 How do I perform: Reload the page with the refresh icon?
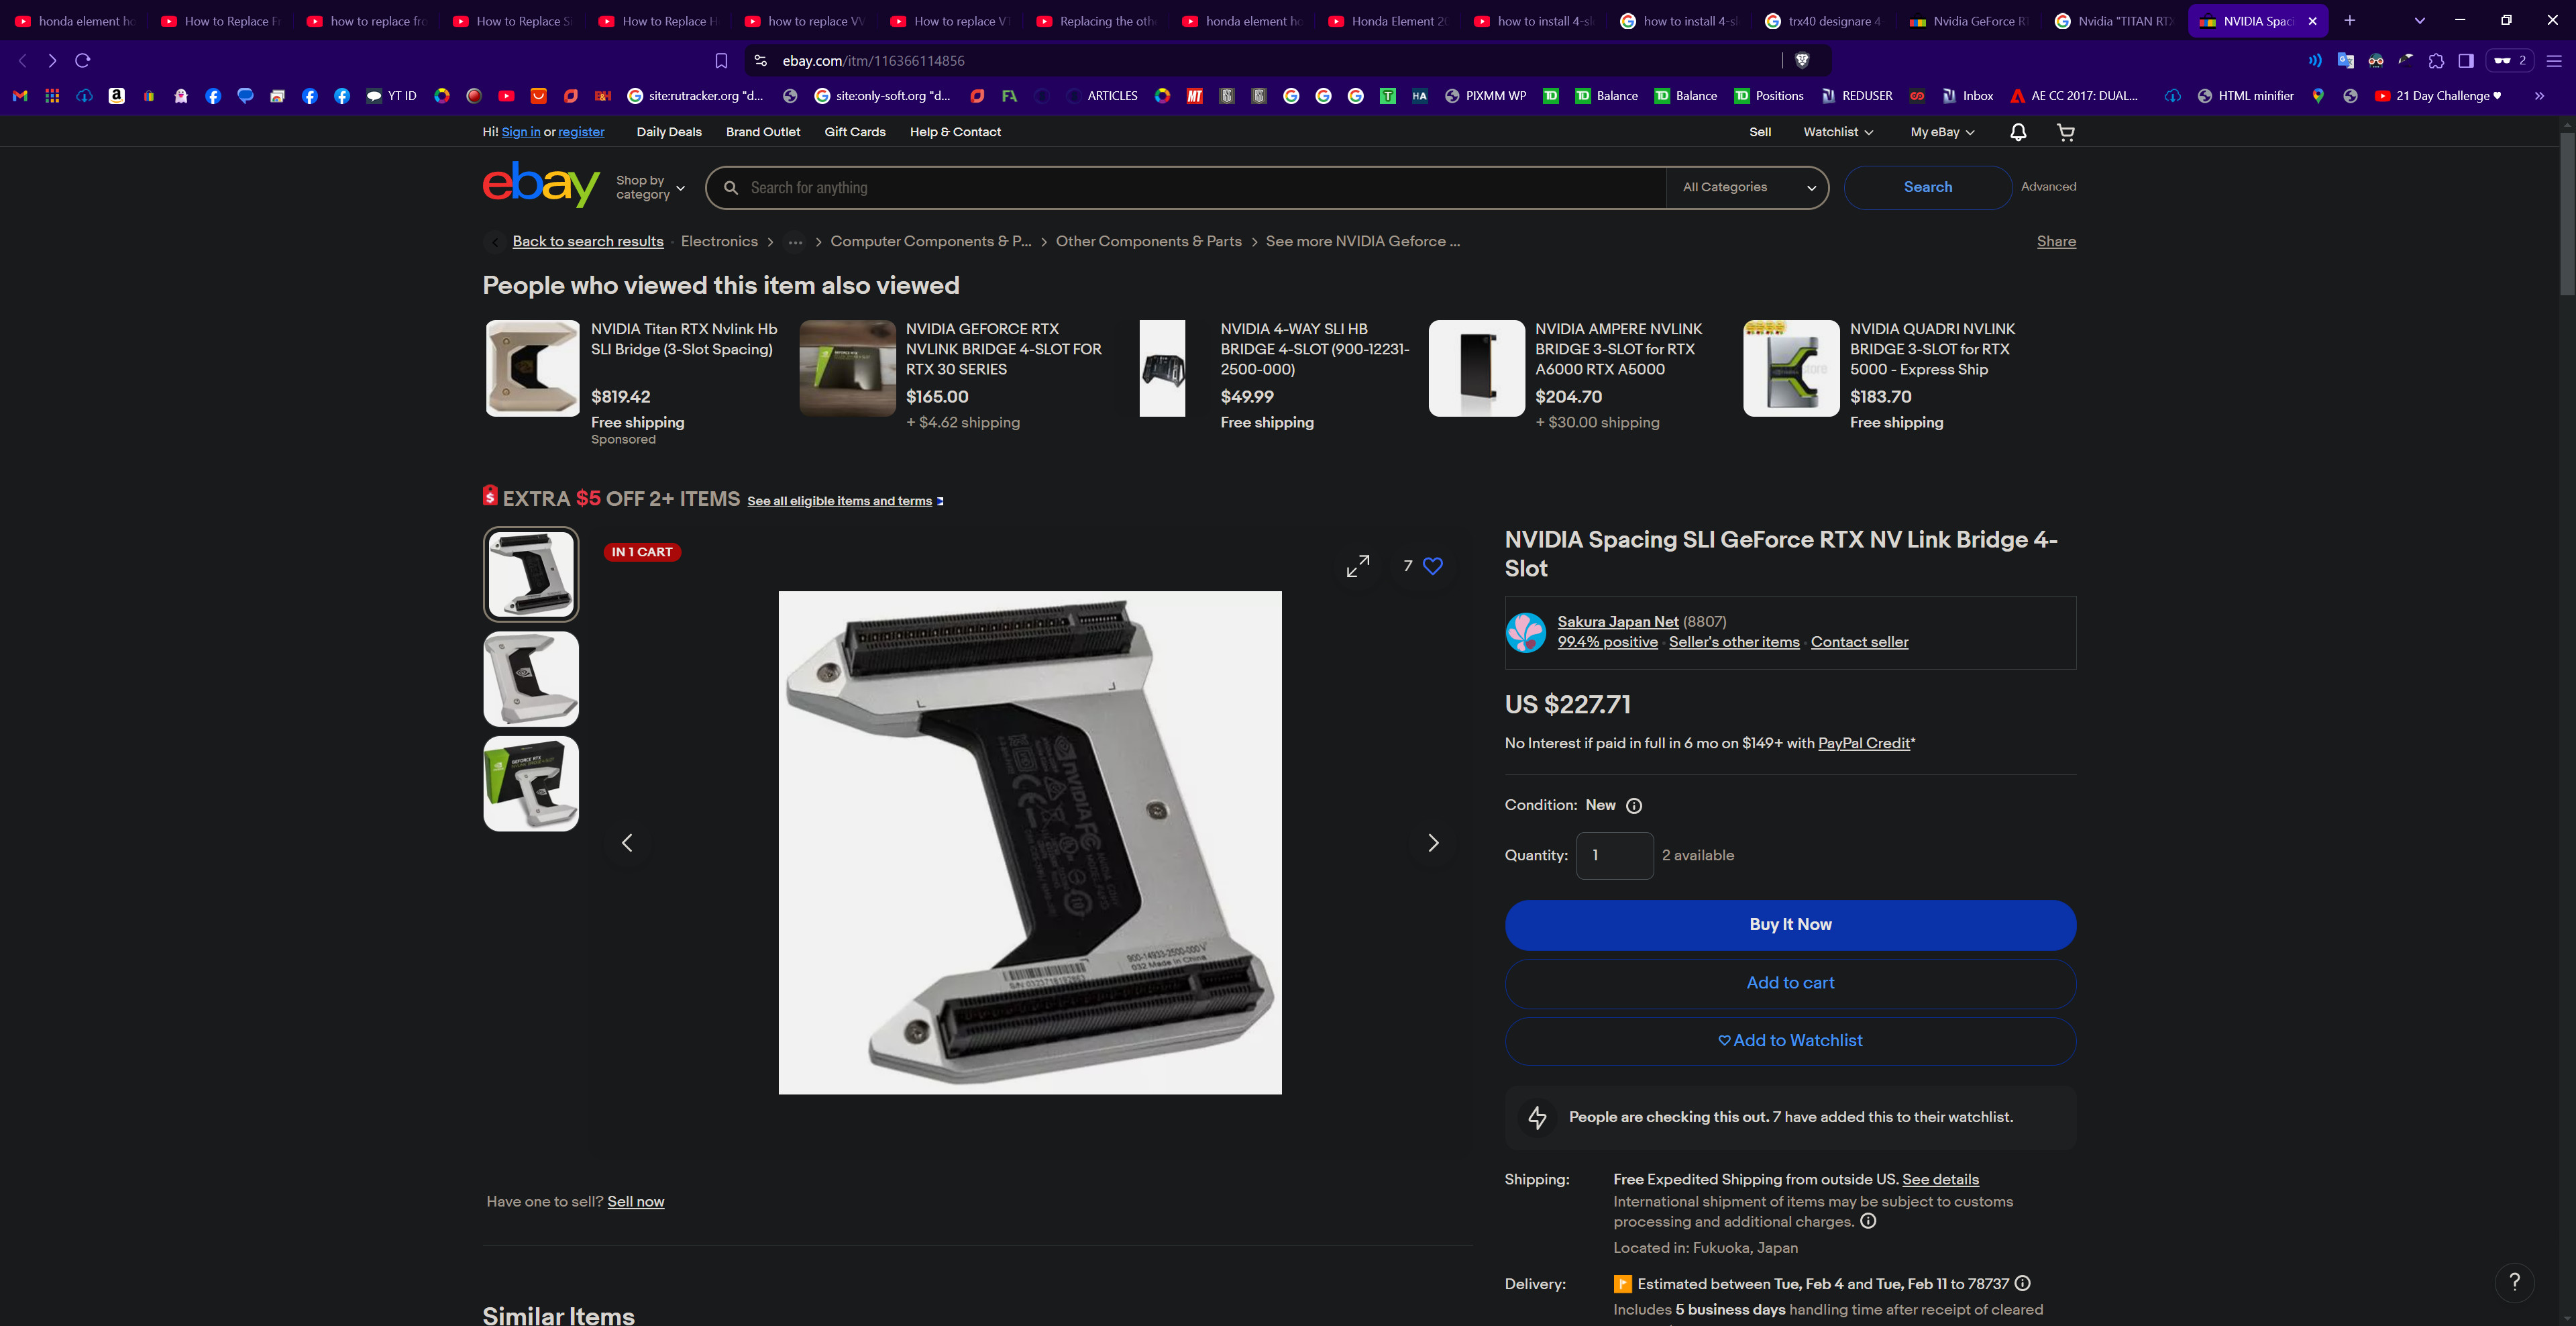(83, 61)
